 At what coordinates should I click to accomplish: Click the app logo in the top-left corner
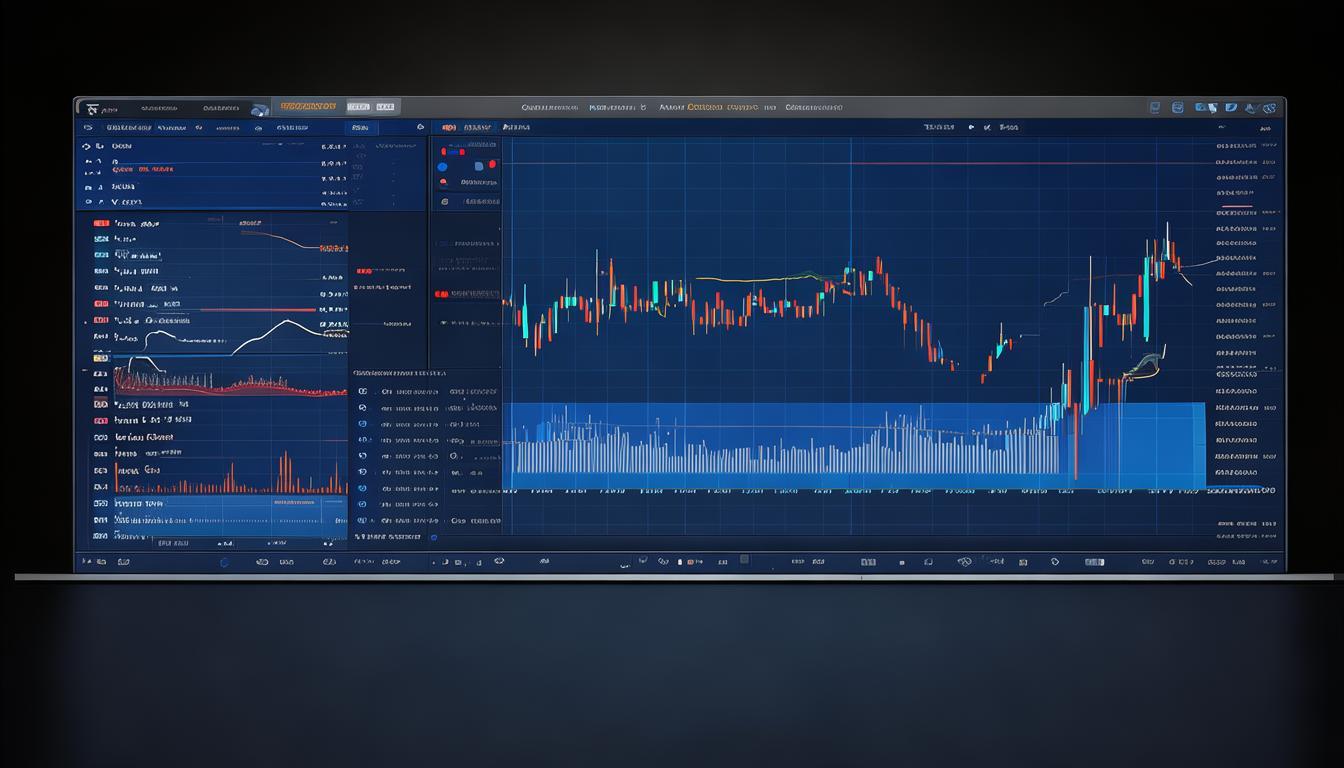point(93,108)
